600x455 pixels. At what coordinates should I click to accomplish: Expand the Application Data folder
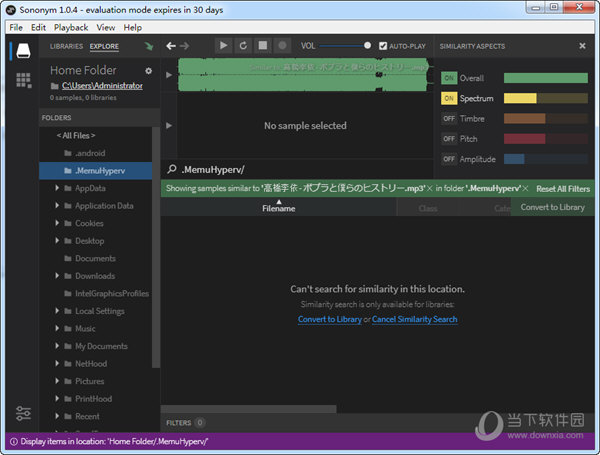coord(57,205)
